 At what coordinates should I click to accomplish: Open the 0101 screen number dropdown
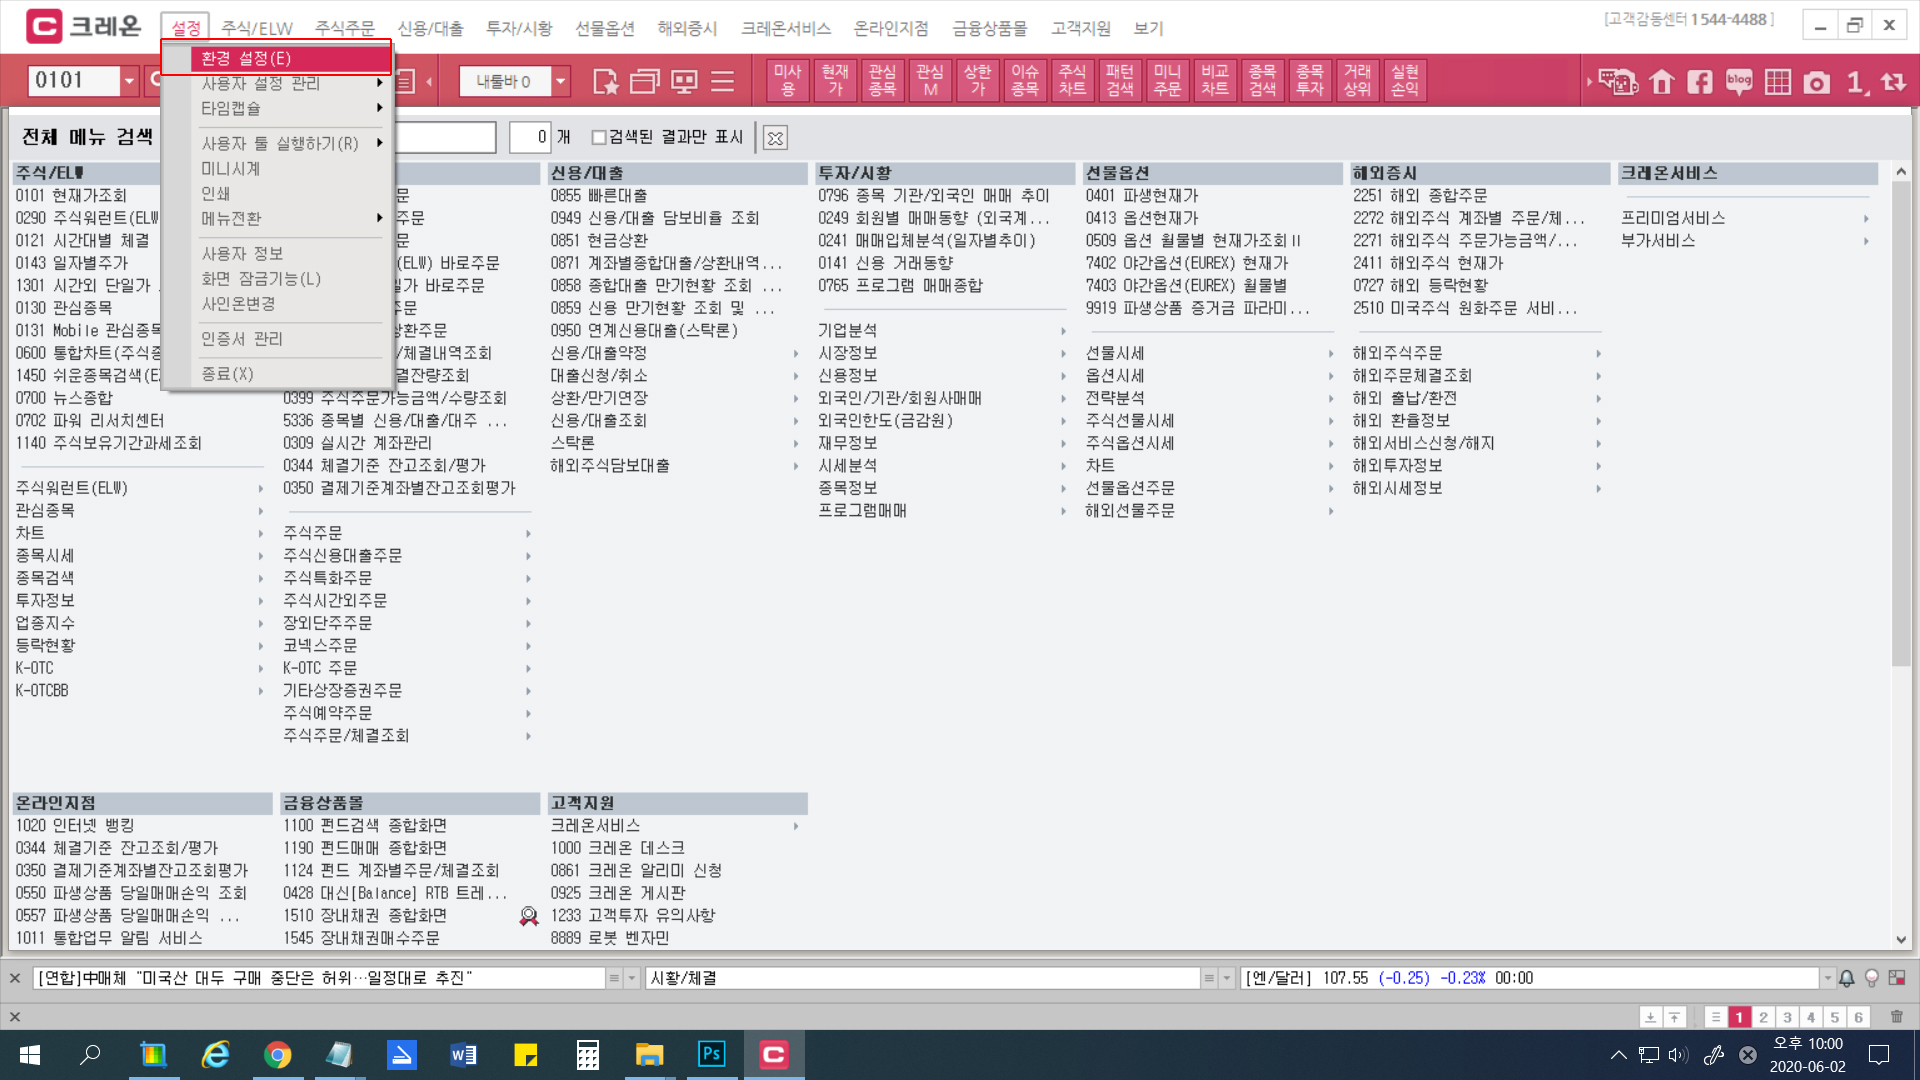[129, 81]
